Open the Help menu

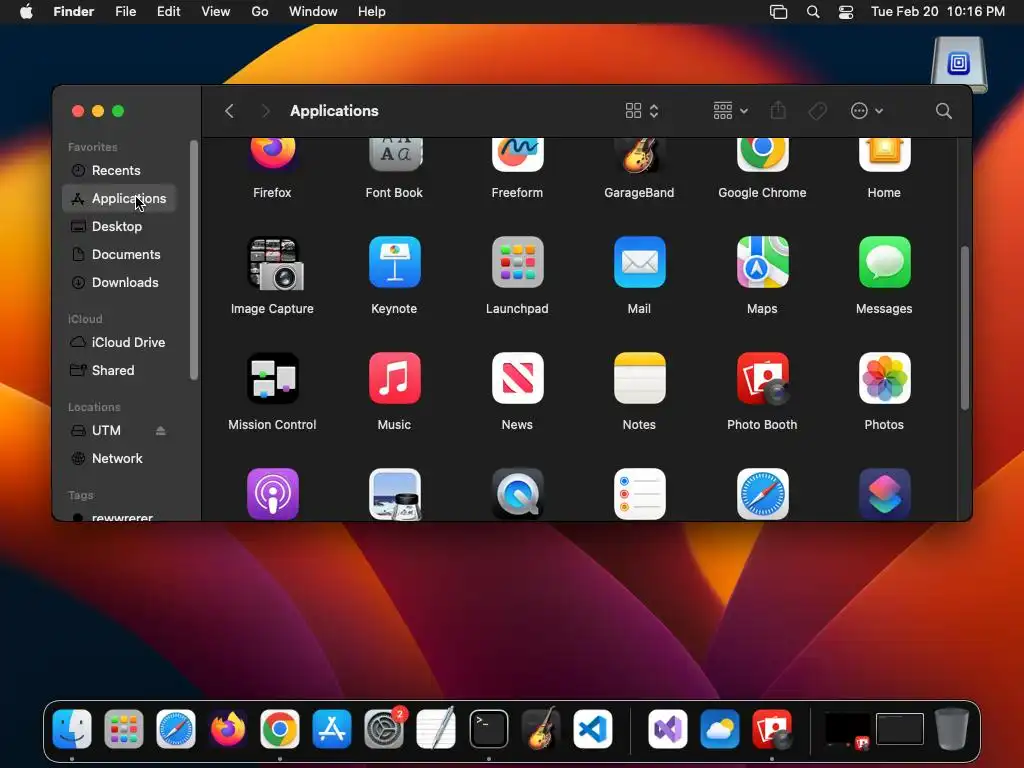click(x=372, y=12)
